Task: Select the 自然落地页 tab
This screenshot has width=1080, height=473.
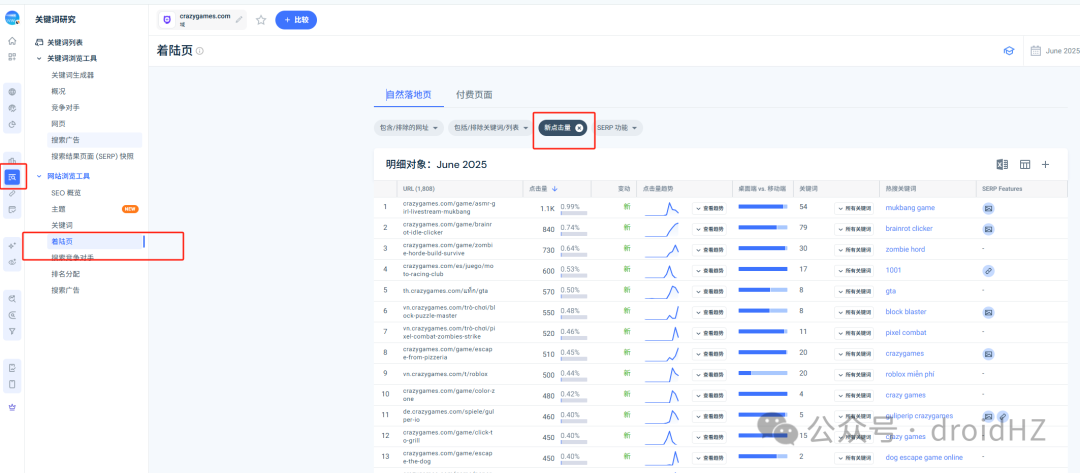Action: point(408,95)
